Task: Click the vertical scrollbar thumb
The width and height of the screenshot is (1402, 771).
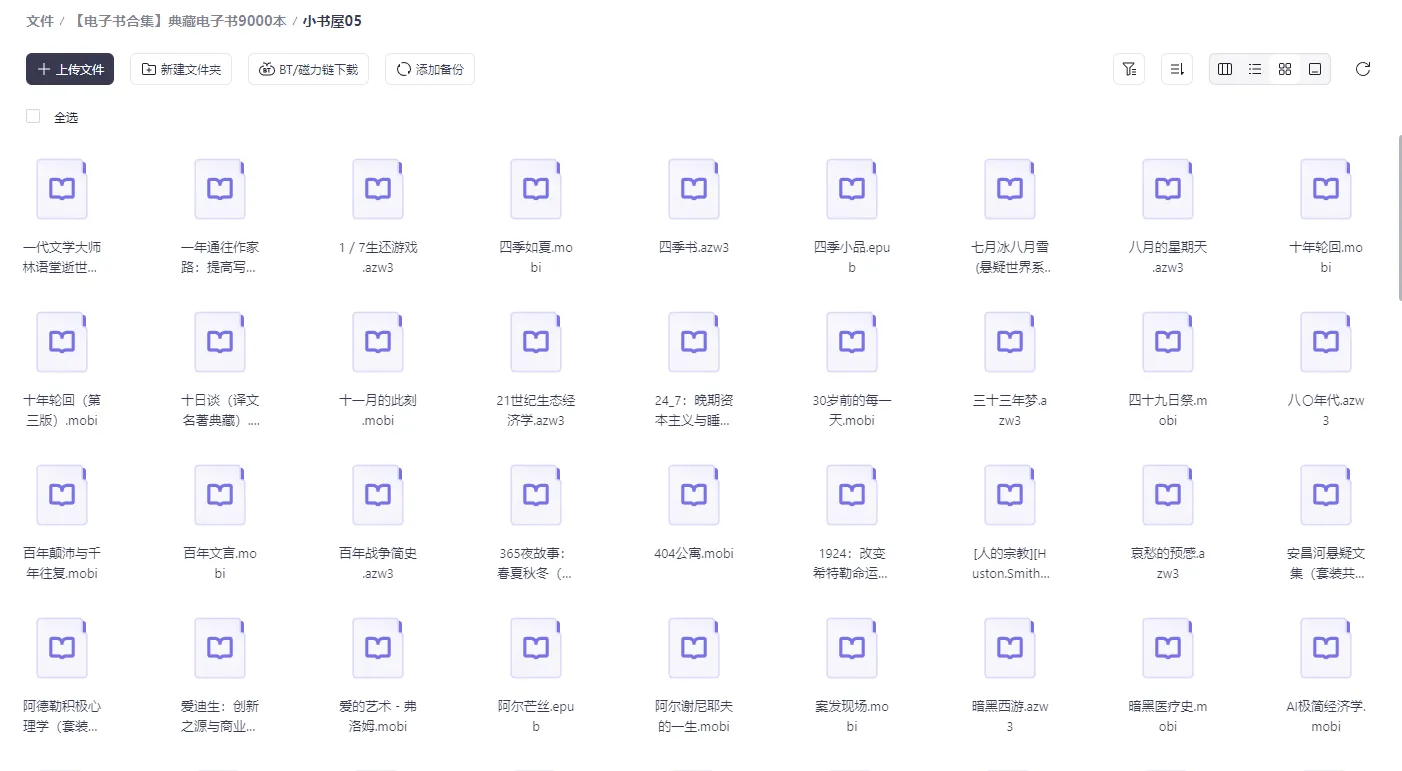Action: (1399, 216)
